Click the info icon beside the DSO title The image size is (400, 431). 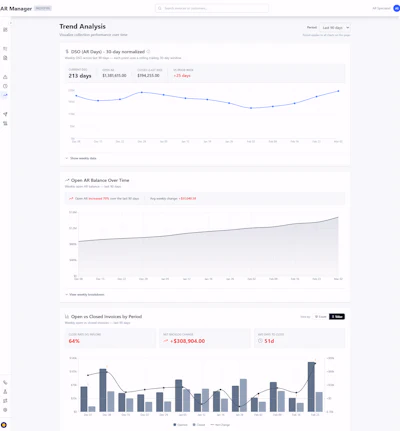(148, 52)
